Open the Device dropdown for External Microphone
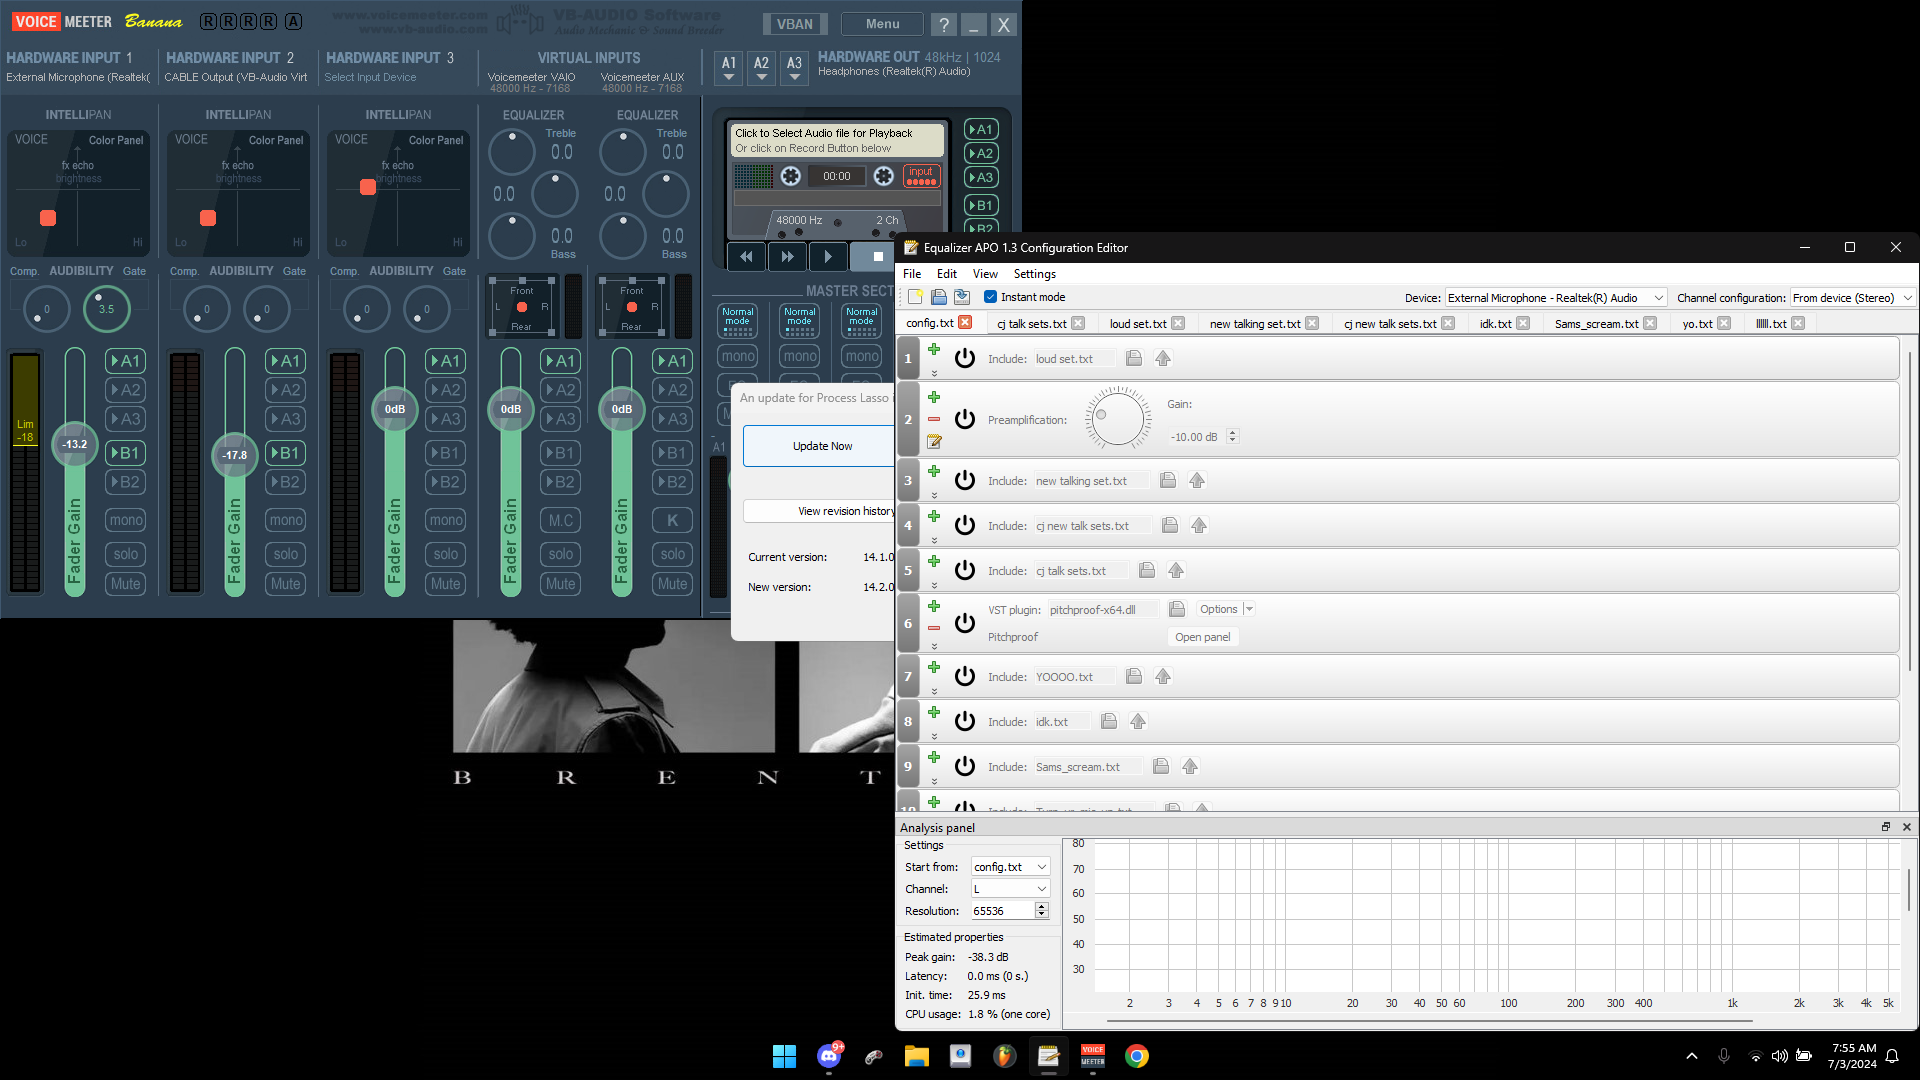The height and width of the screenshot is (1080, 1920). 1556,298
